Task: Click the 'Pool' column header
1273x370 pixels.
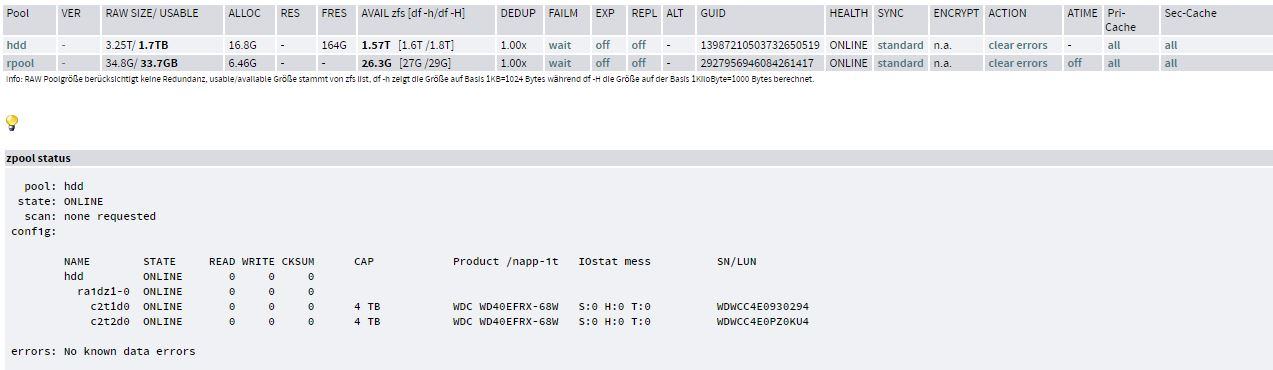Action: tap(18, 14)
